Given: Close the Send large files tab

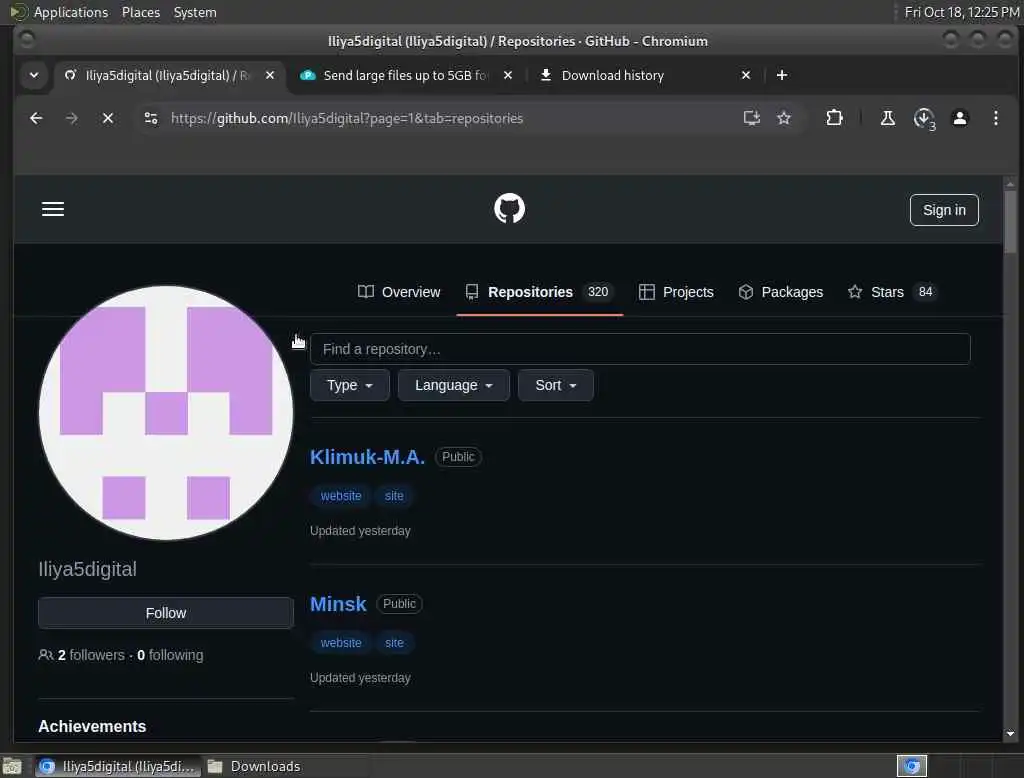Looking at the screenshot, I should (508, 75).
